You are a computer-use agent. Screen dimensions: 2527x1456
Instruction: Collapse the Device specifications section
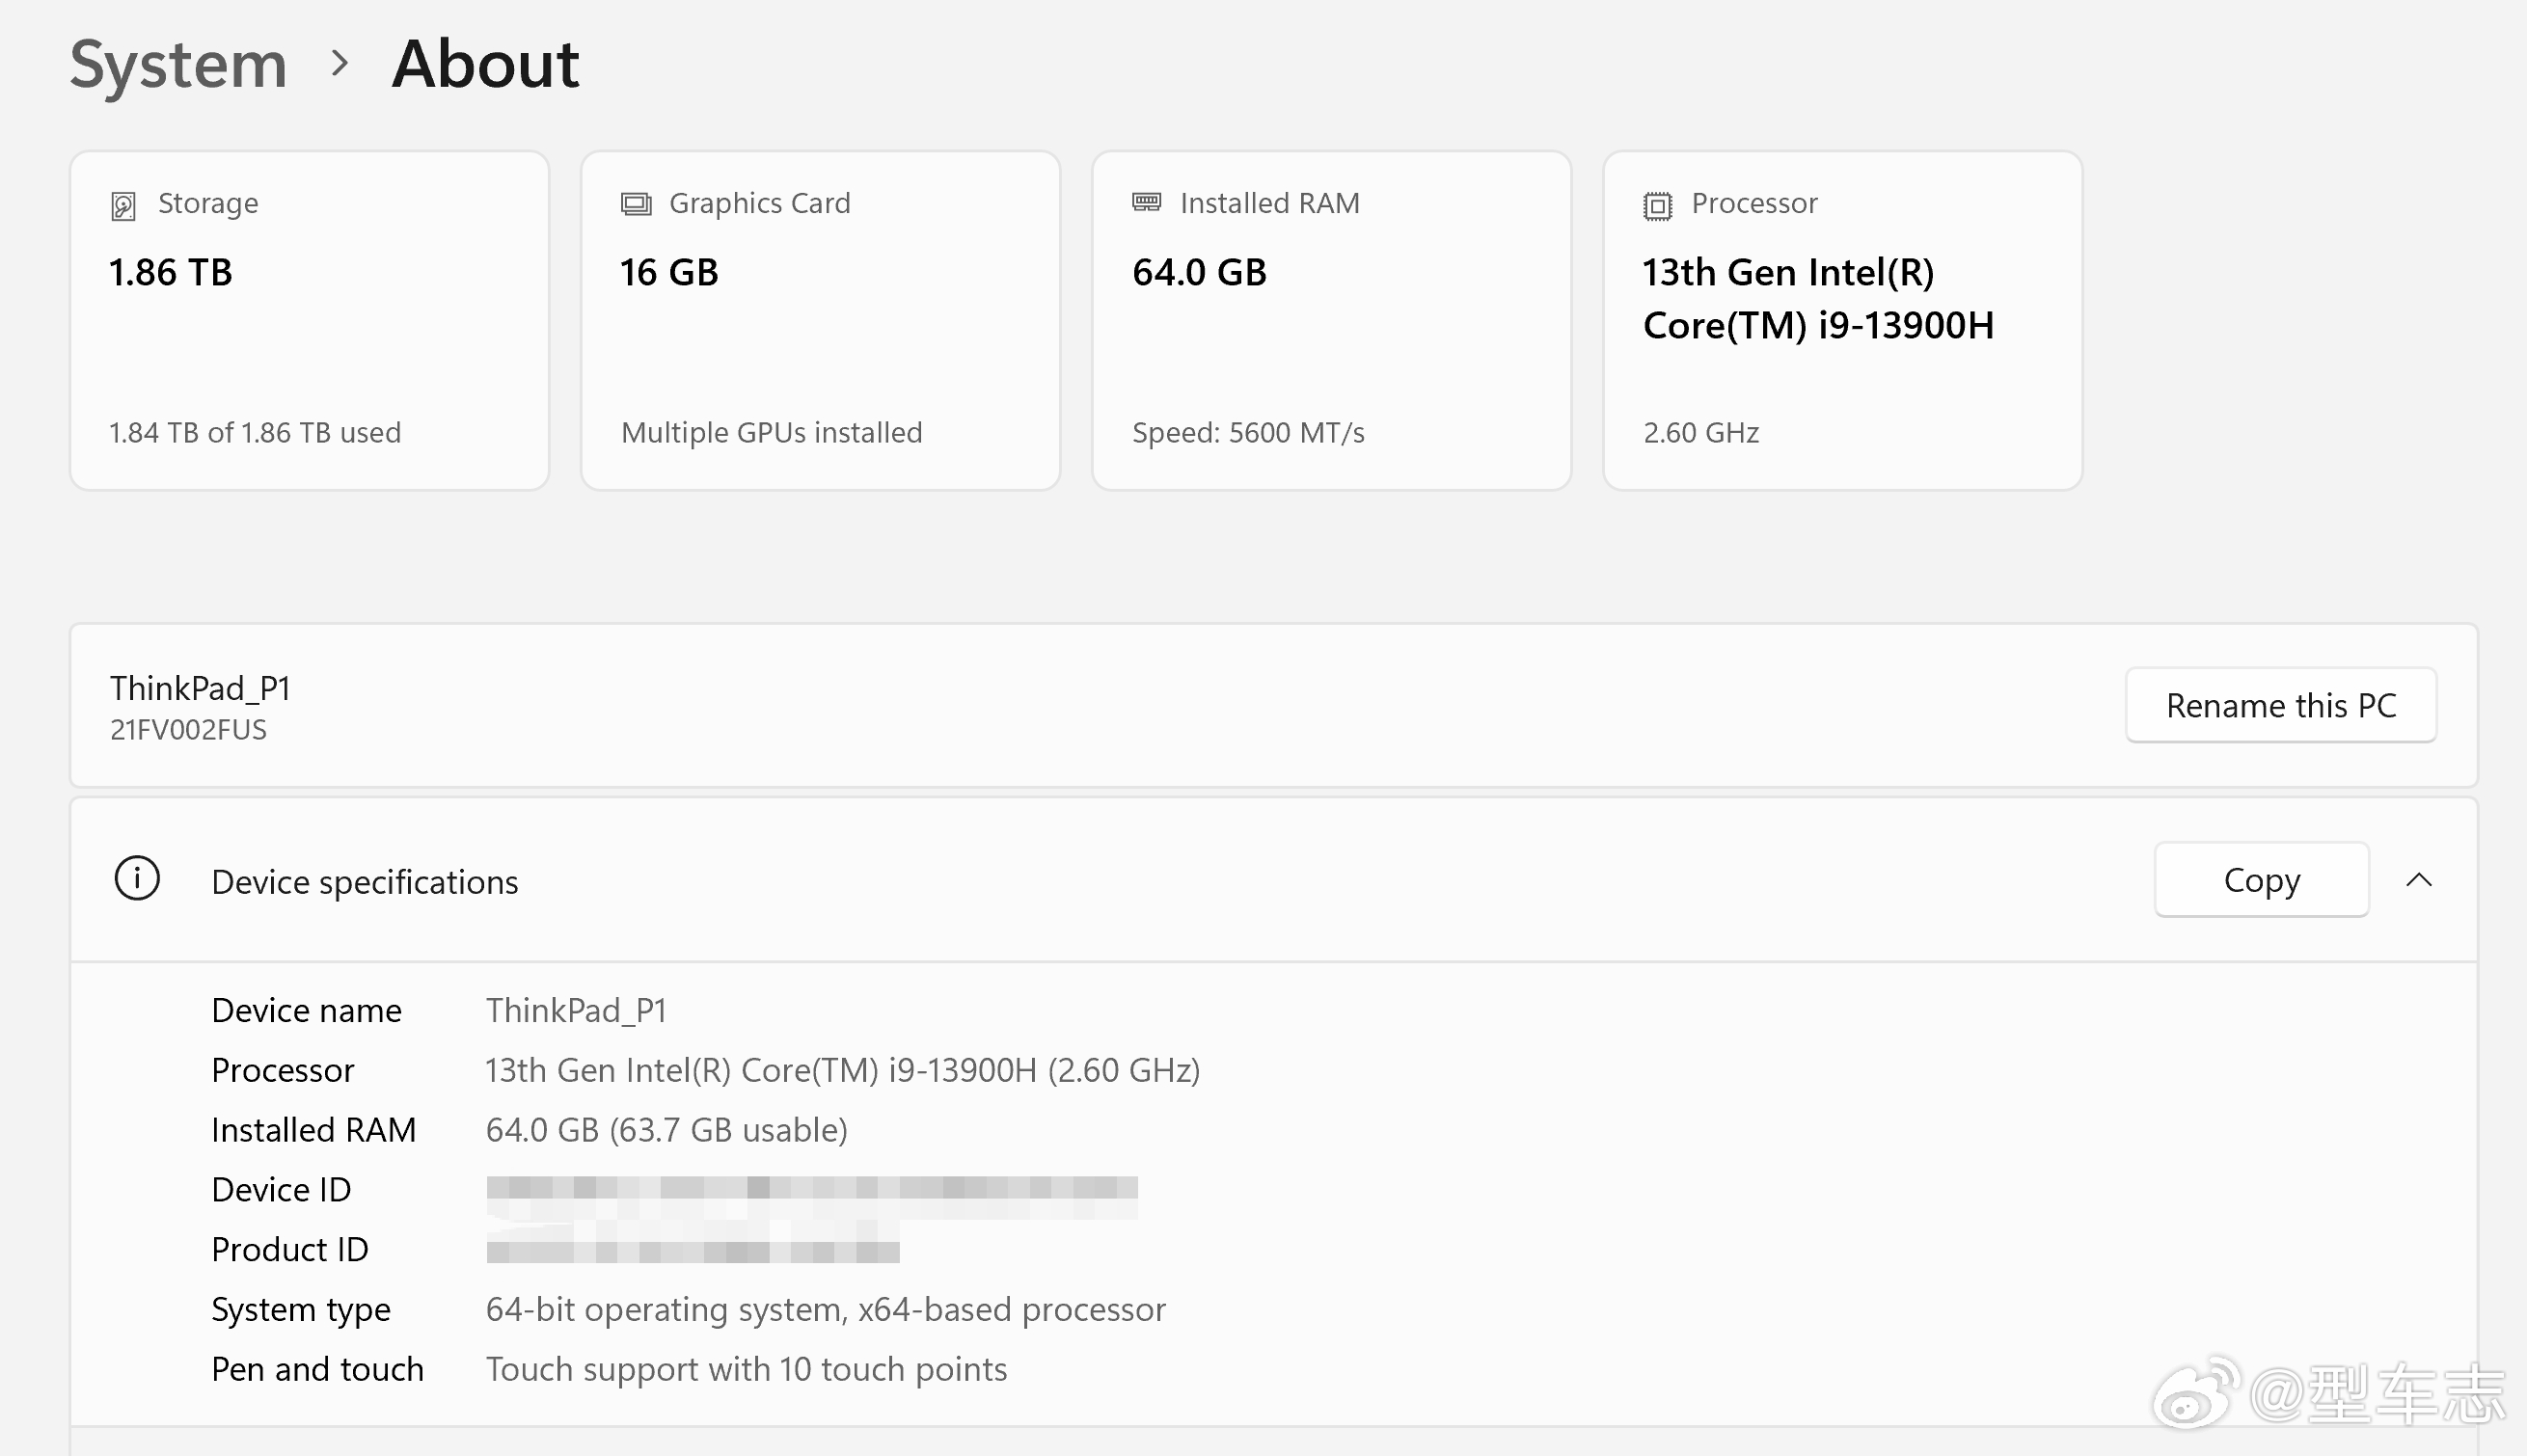(2418, 880)
